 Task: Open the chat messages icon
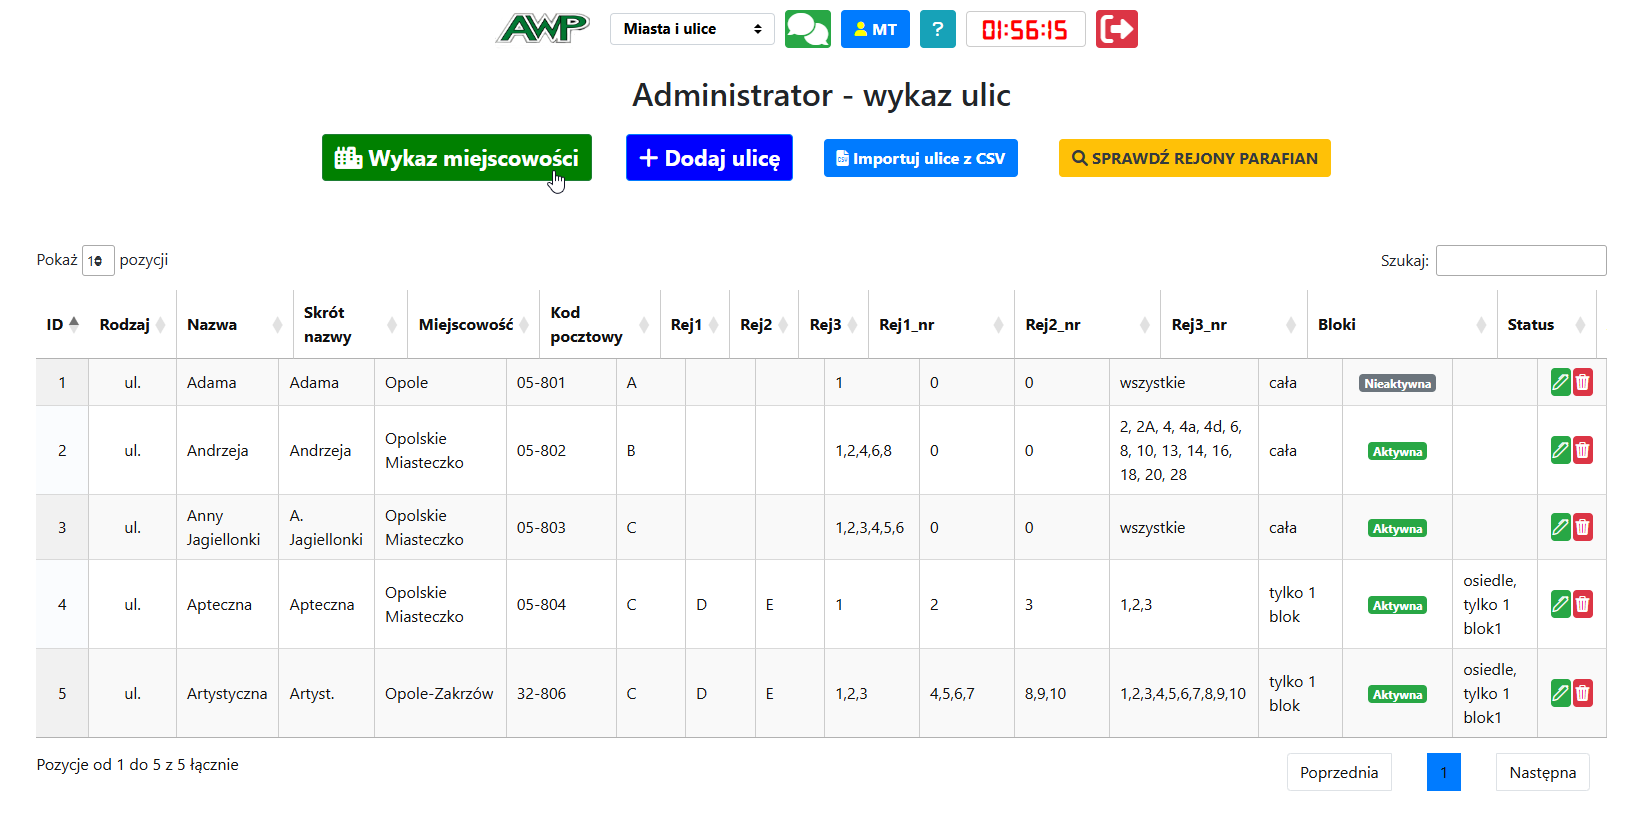(x=807, y=29)
